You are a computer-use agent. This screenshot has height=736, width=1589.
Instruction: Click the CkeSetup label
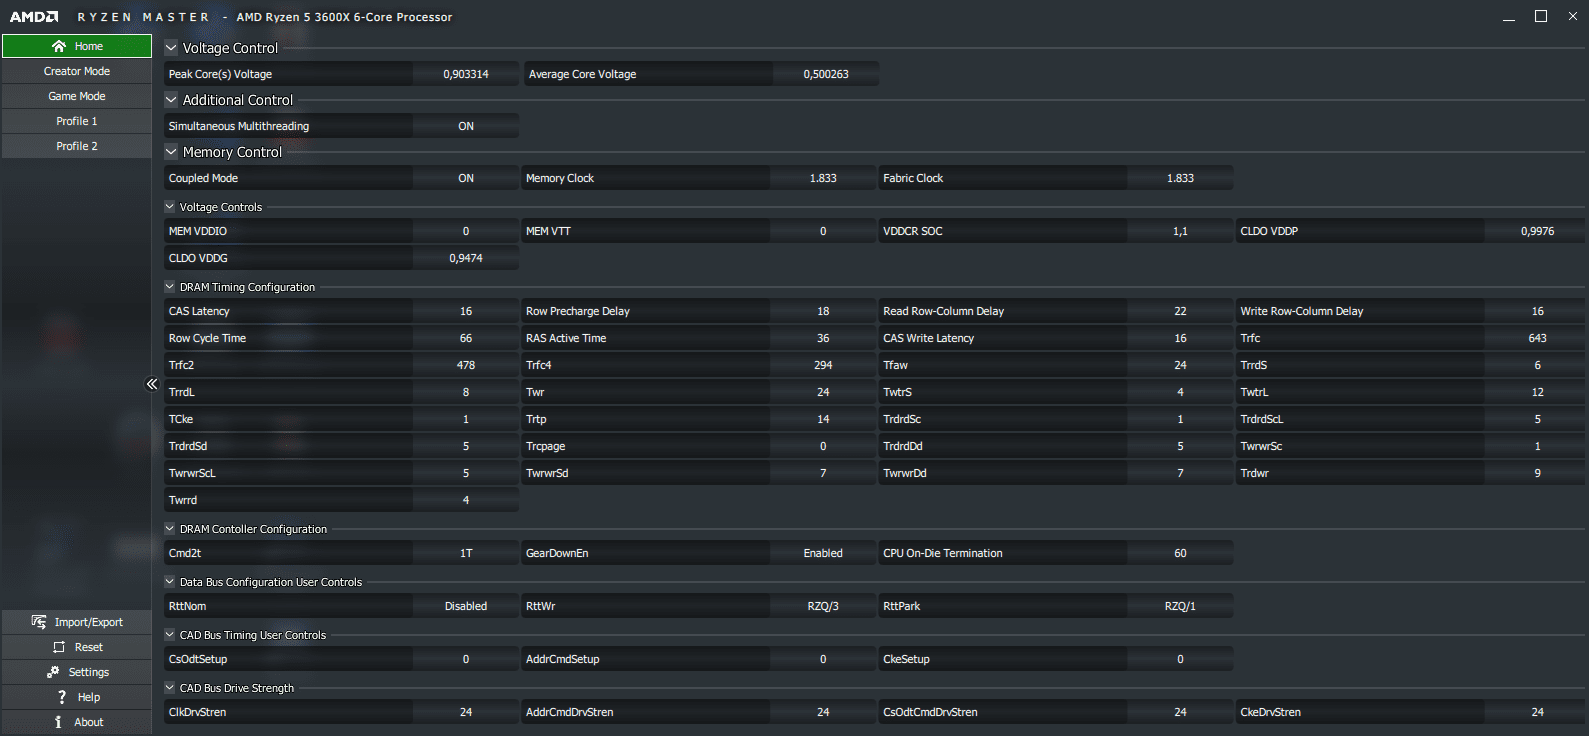click(x=906, y=659)
